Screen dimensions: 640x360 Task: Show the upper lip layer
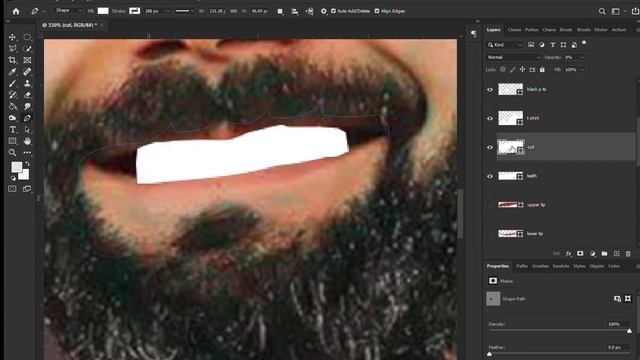coord(490,205)
